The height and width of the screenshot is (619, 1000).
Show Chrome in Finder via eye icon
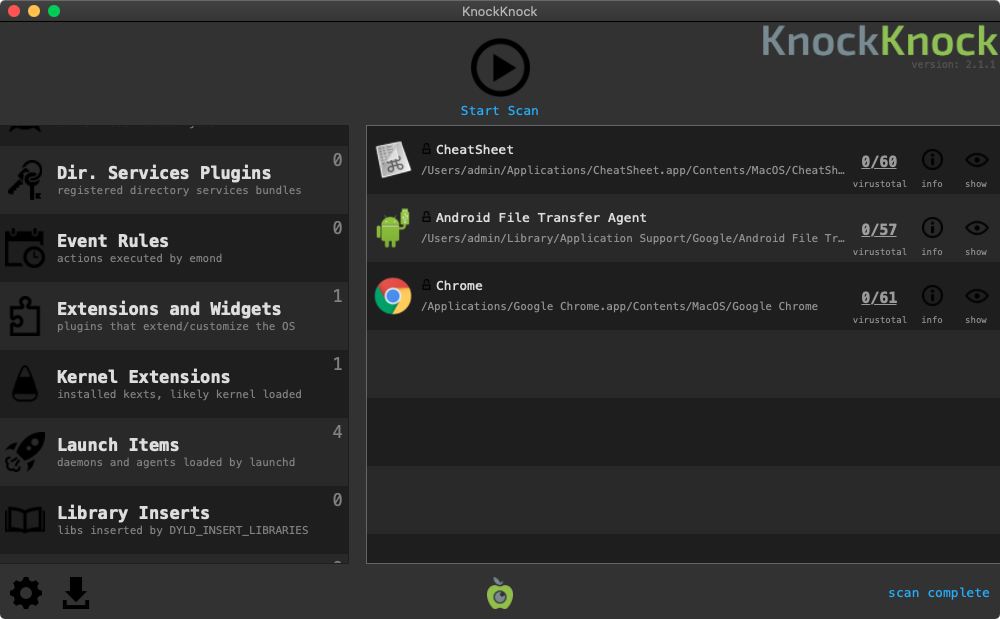[x=976, y=296]
